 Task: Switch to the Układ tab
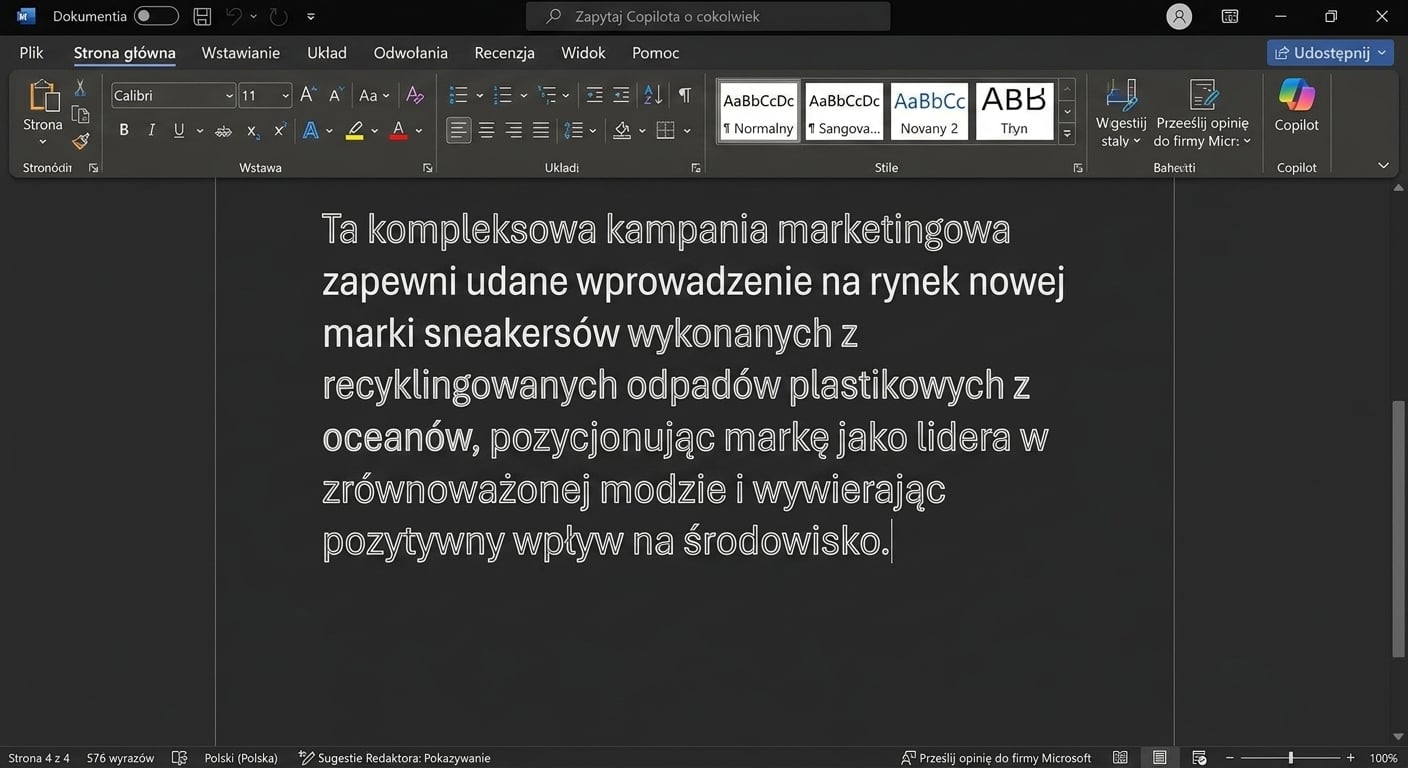click(327, 53)
